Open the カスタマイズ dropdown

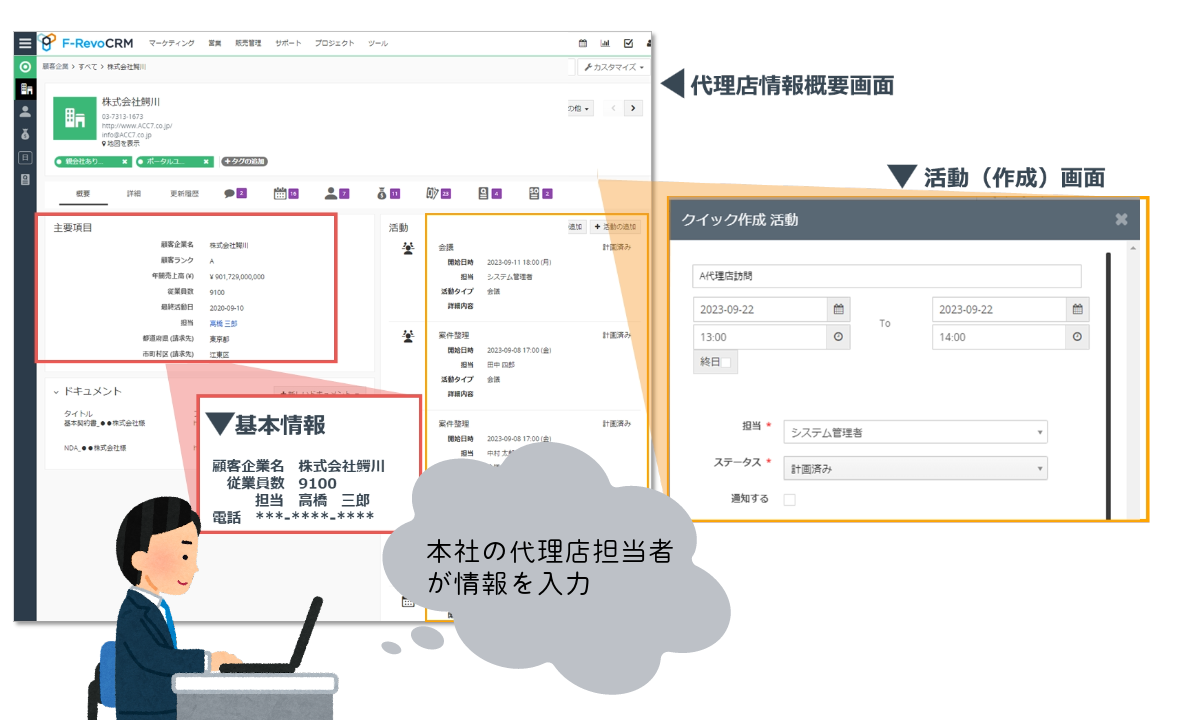pyautogui.click(x=613, y=67)
